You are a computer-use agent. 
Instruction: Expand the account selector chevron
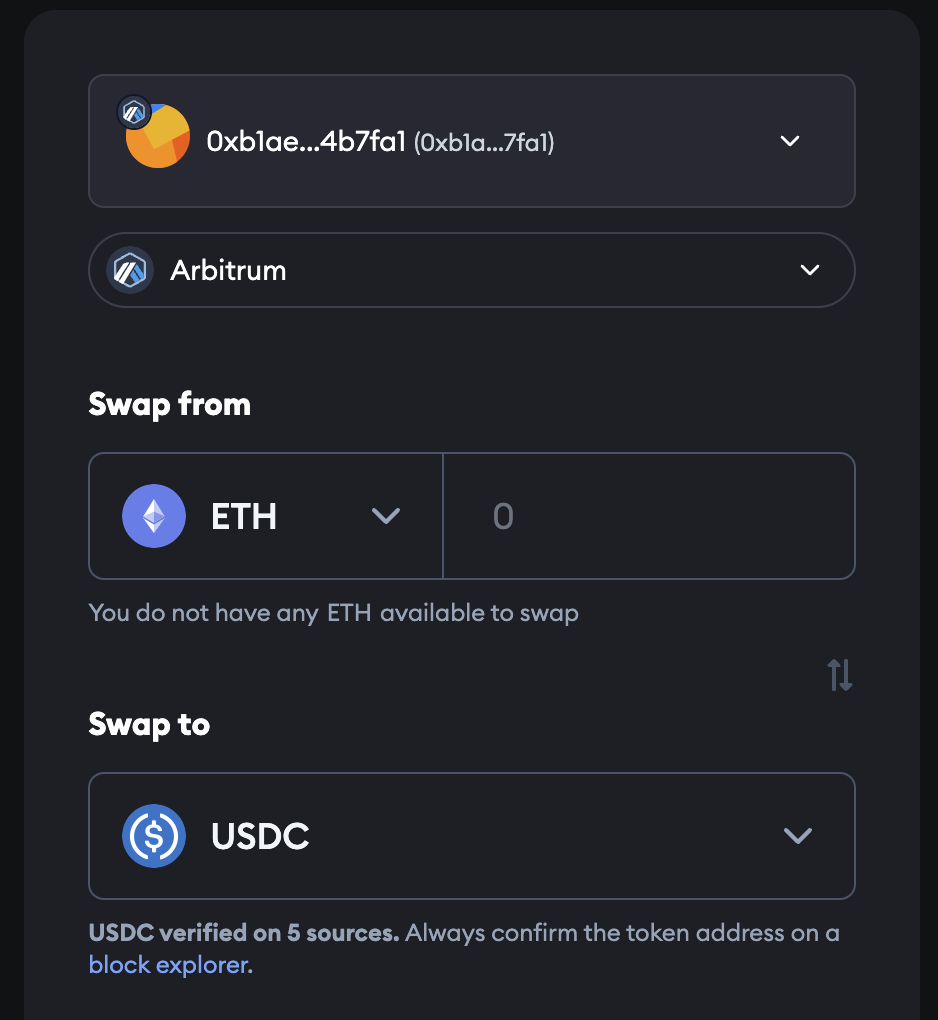pyautogui.click(x=790, y=141)
